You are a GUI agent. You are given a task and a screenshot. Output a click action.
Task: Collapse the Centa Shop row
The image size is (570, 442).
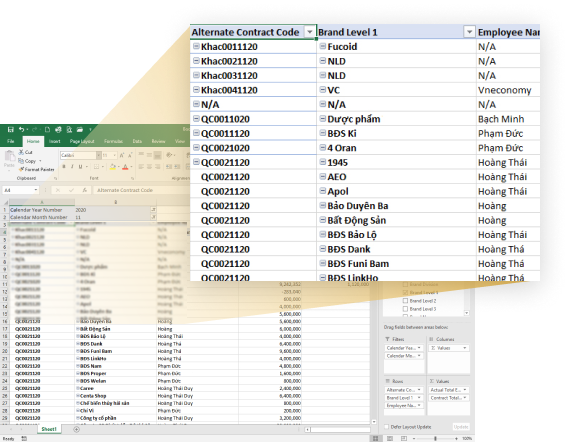pyautogui.click(x=78, y=395)
